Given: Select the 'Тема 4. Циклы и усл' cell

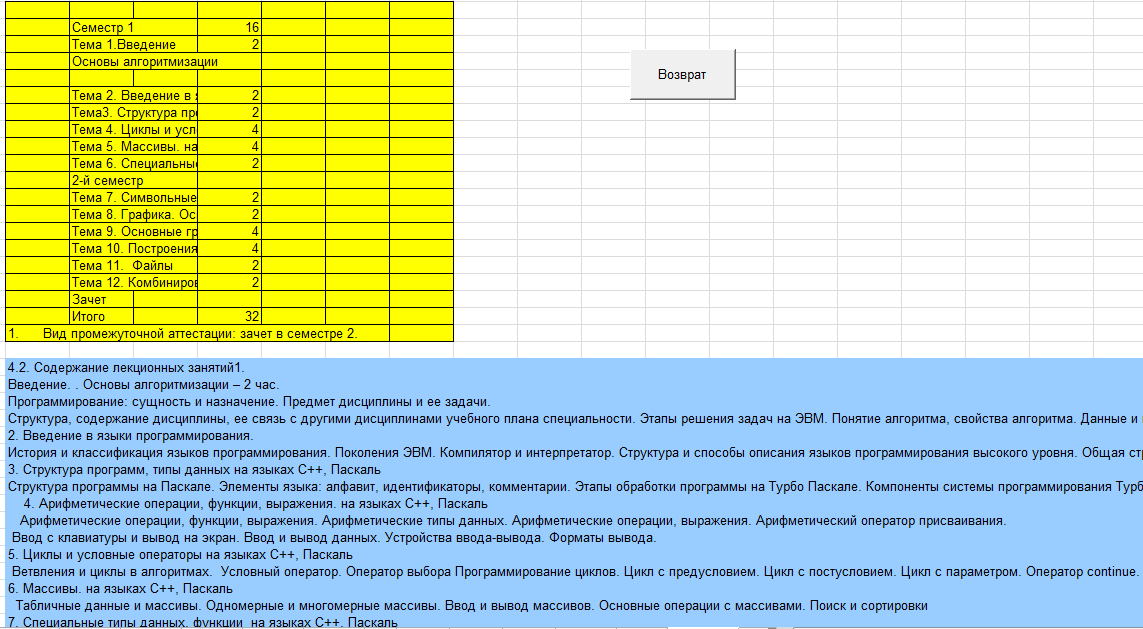Looking at the screenshot, I should tap(133, 130).
